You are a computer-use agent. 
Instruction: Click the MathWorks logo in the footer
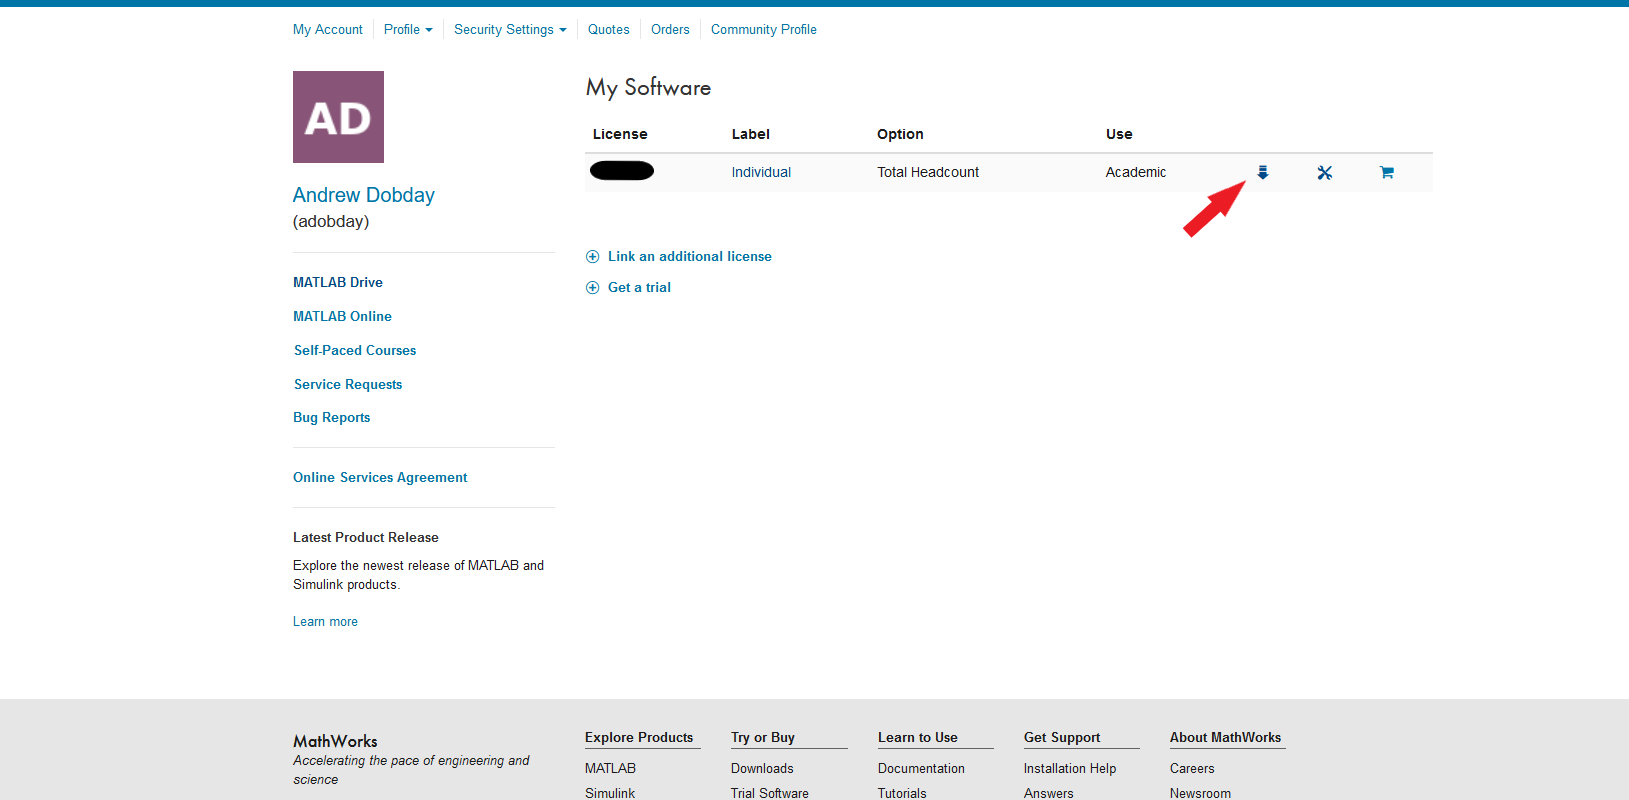click(x=335, y=741)
